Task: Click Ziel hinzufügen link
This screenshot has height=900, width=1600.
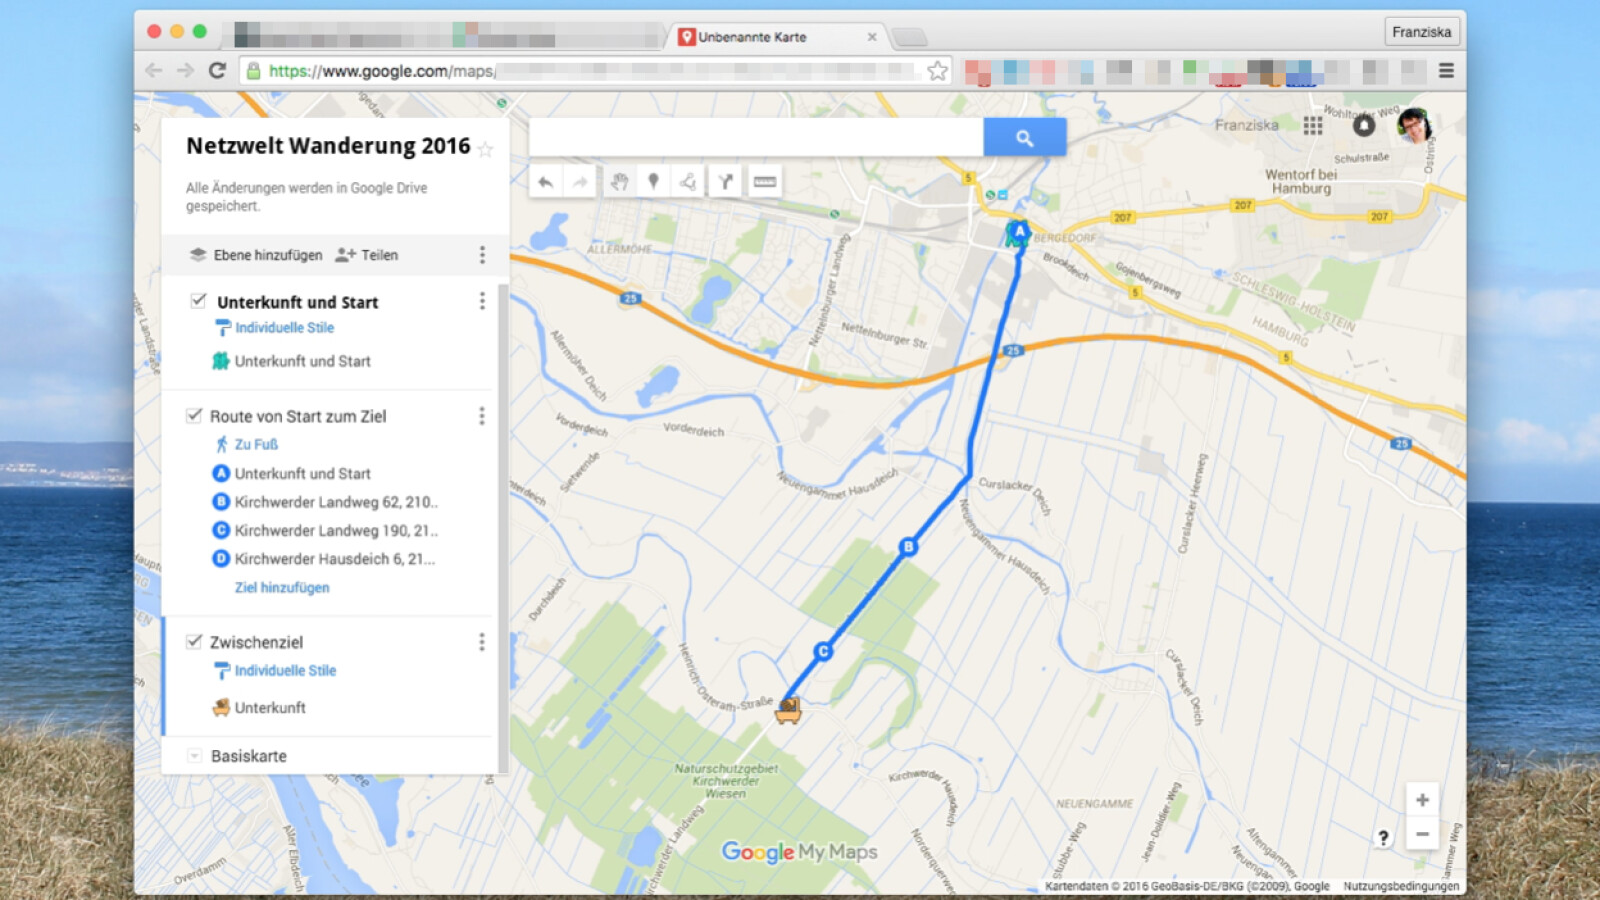Action: pyautogui.click(x=282, y=587)
